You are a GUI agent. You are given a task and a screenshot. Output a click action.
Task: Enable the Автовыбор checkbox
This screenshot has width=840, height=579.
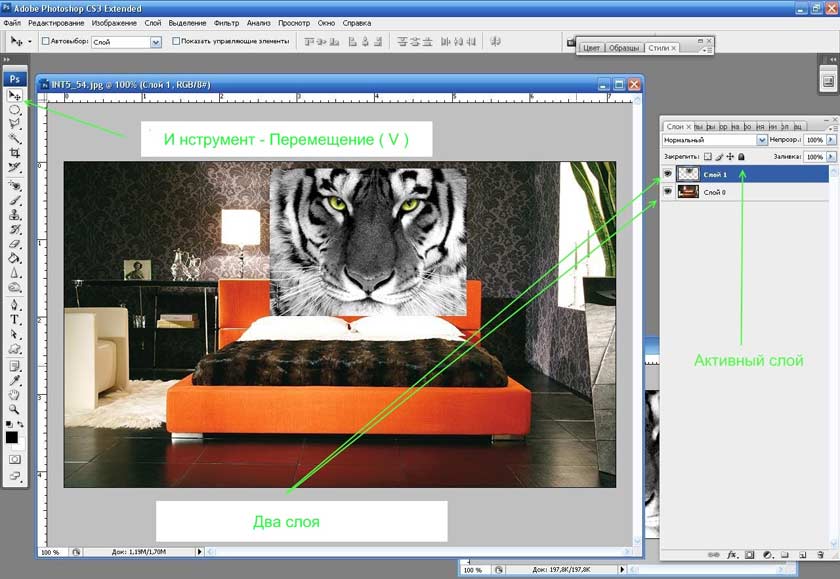click(x=46, y=42)
